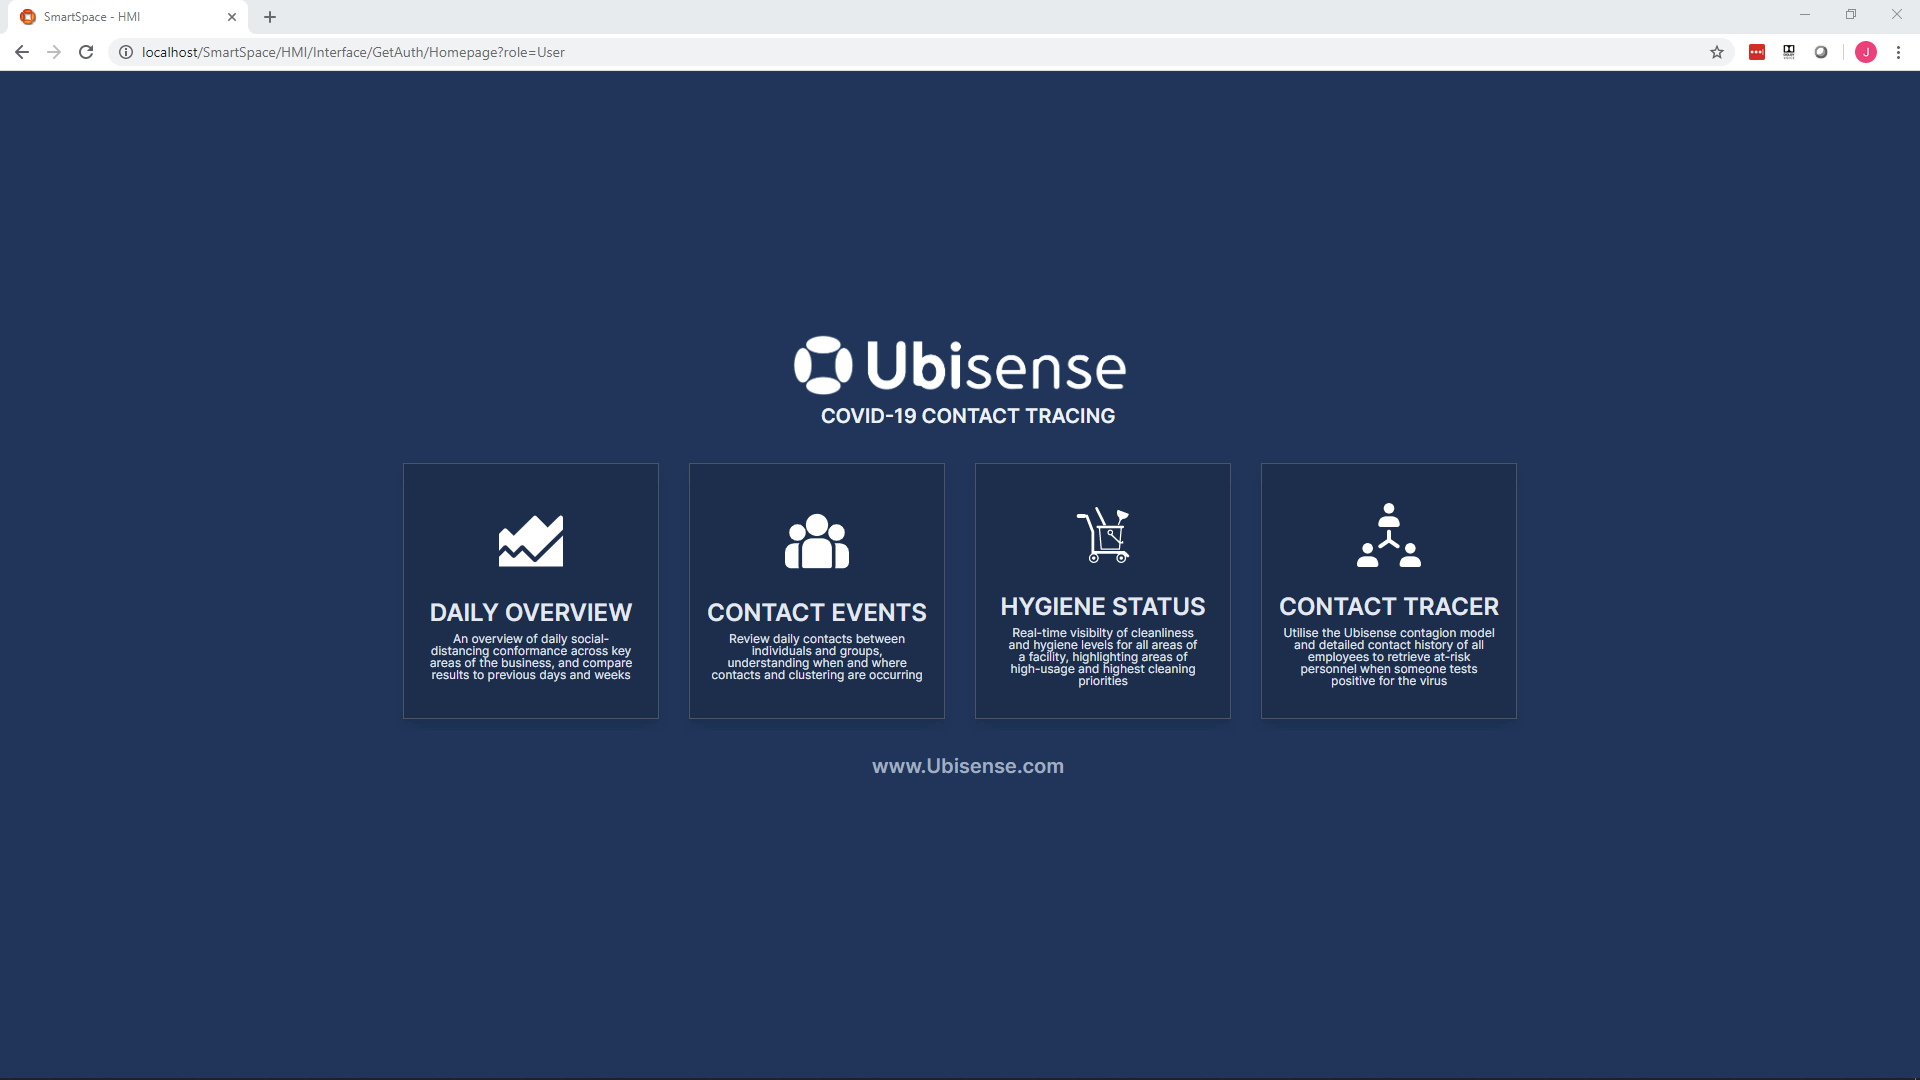The width and height of the screenshot is (1920, 1080).
Task: Go forward using the browser forward arrow
Action: [x=54, y=52]
